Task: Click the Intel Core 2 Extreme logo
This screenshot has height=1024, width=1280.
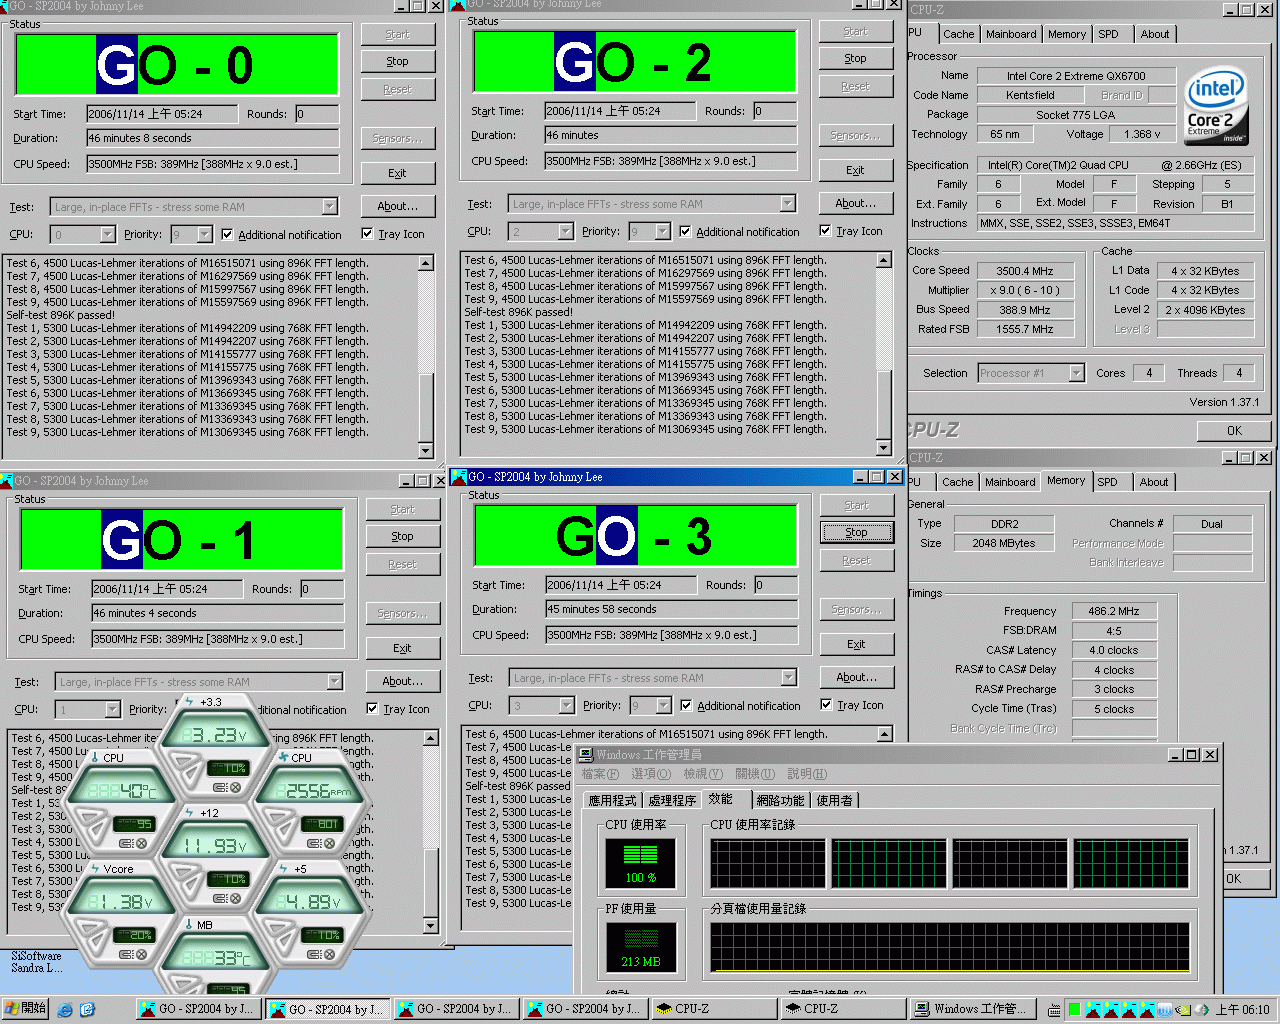Action: click(1216, 106)
